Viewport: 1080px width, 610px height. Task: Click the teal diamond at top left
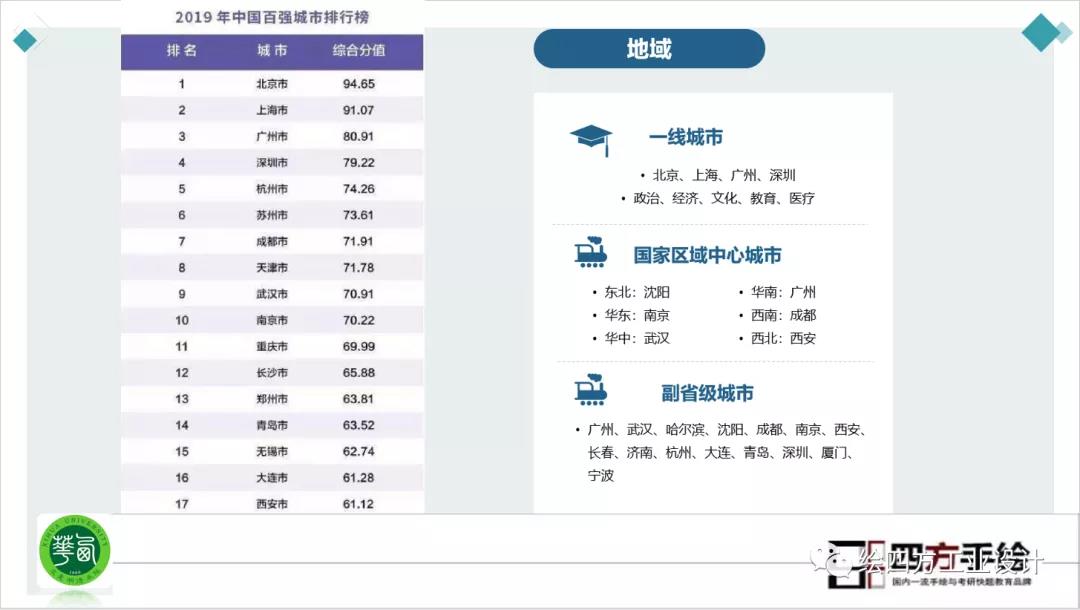coord(25,40)
